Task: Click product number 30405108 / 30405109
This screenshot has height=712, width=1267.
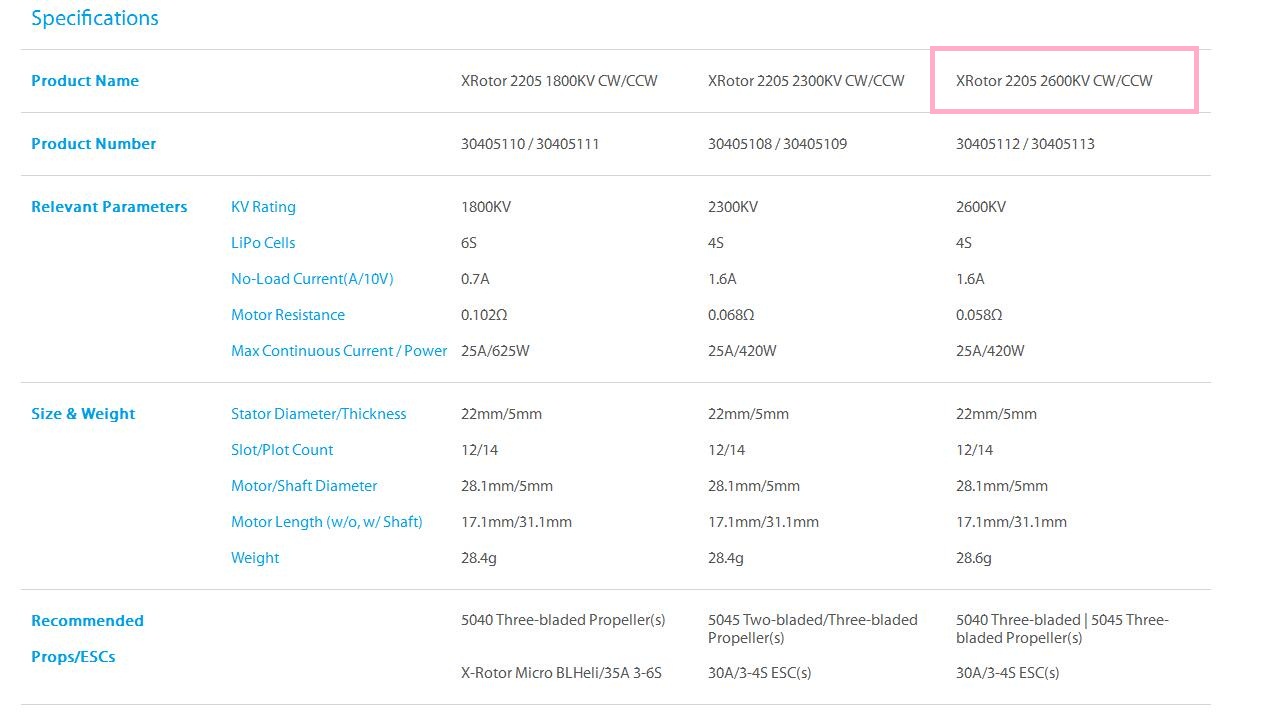Action: pyautogui.click(x=777, y=144)
